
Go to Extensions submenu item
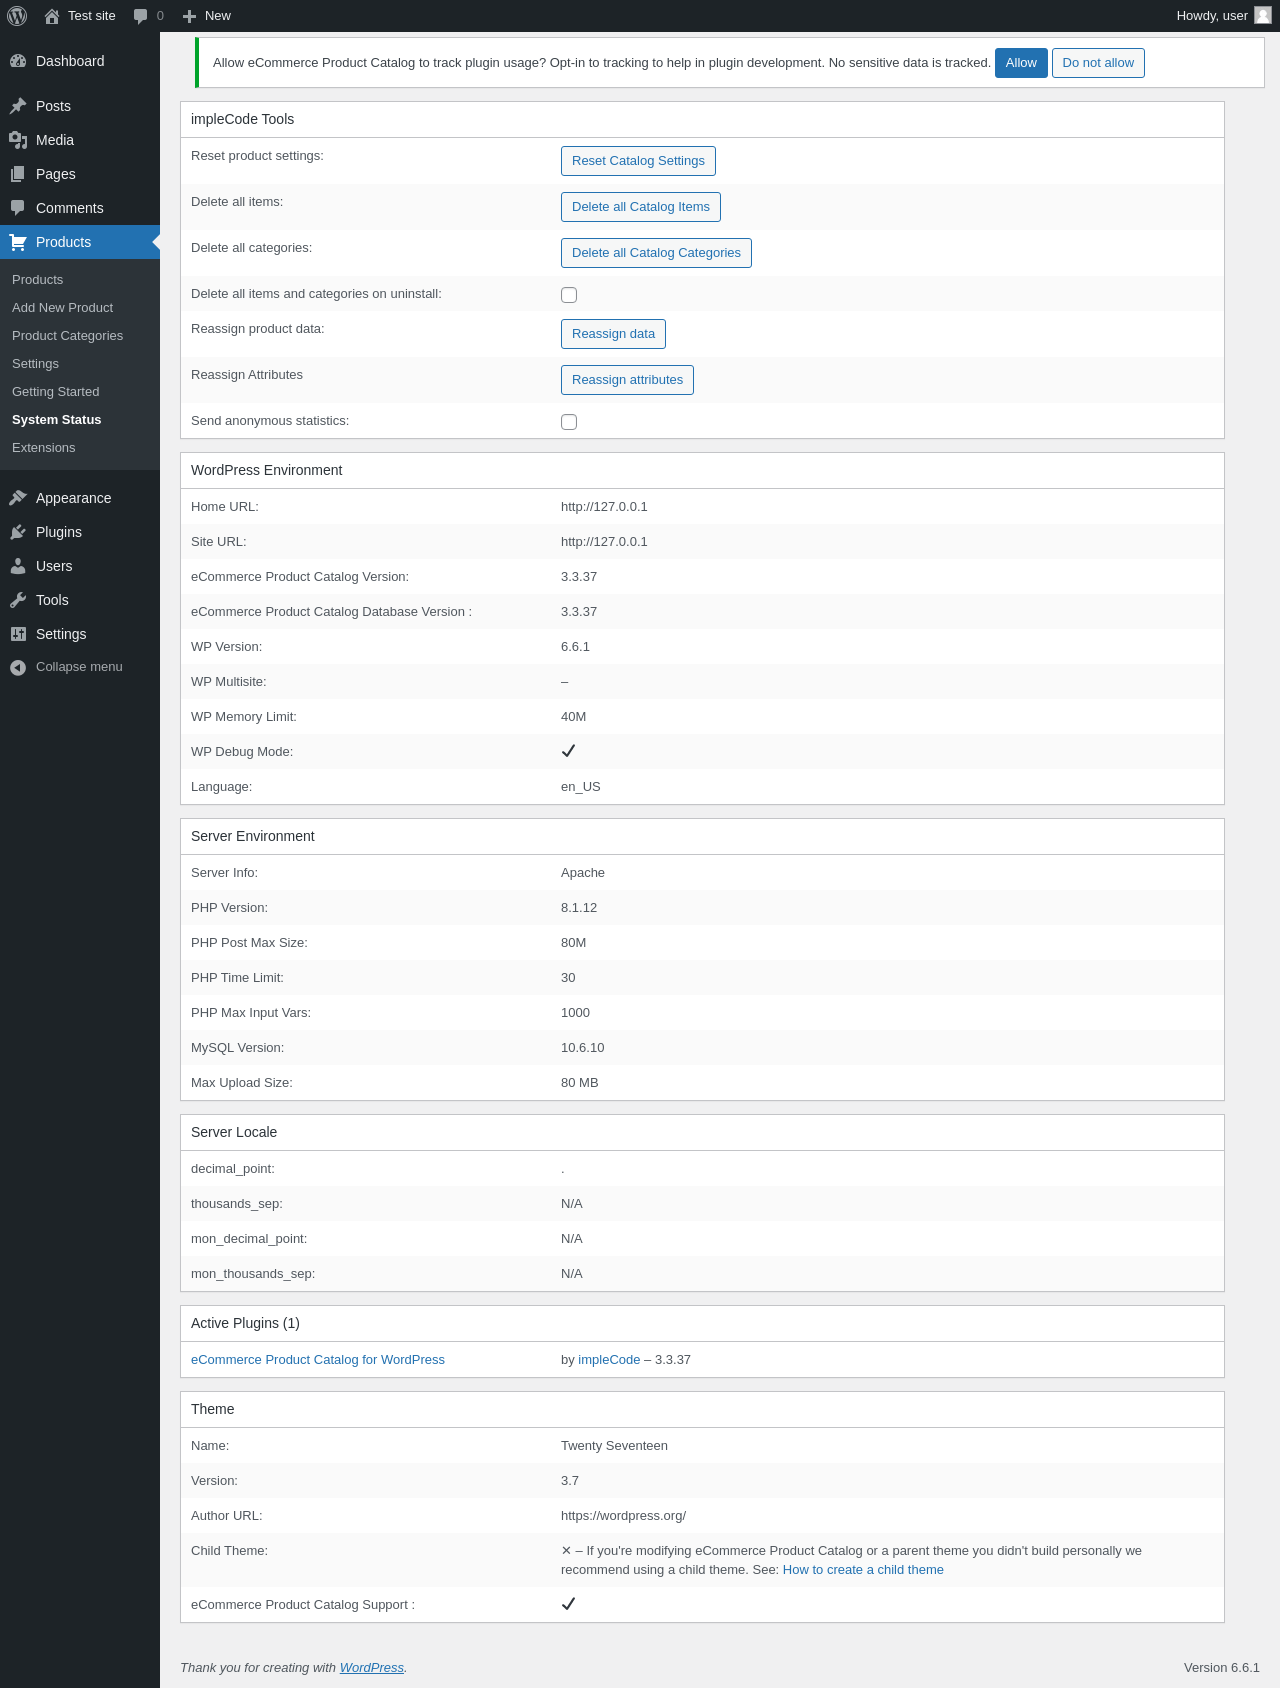pos(44,448)
